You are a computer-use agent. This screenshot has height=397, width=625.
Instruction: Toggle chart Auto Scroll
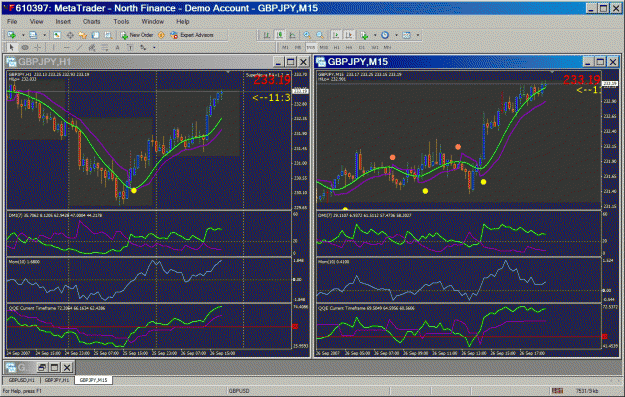336,35
